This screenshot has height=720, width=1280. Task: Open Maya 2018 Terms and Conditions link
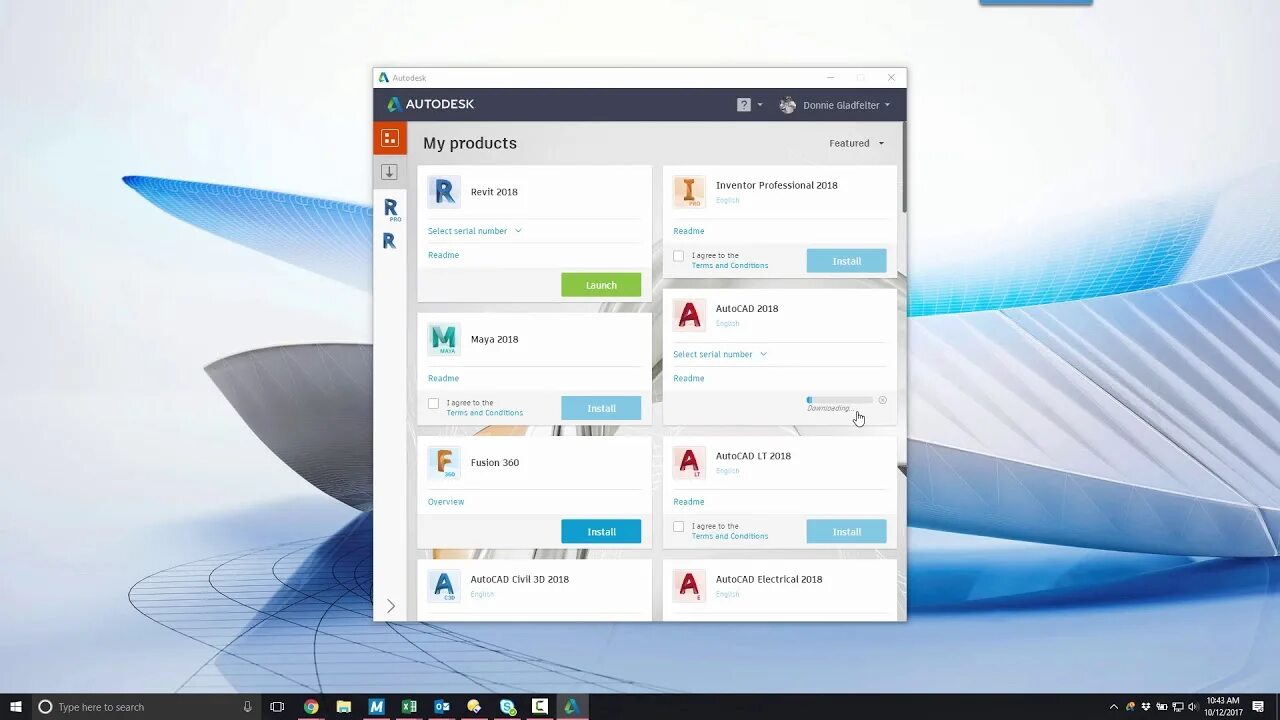point(485,413)
